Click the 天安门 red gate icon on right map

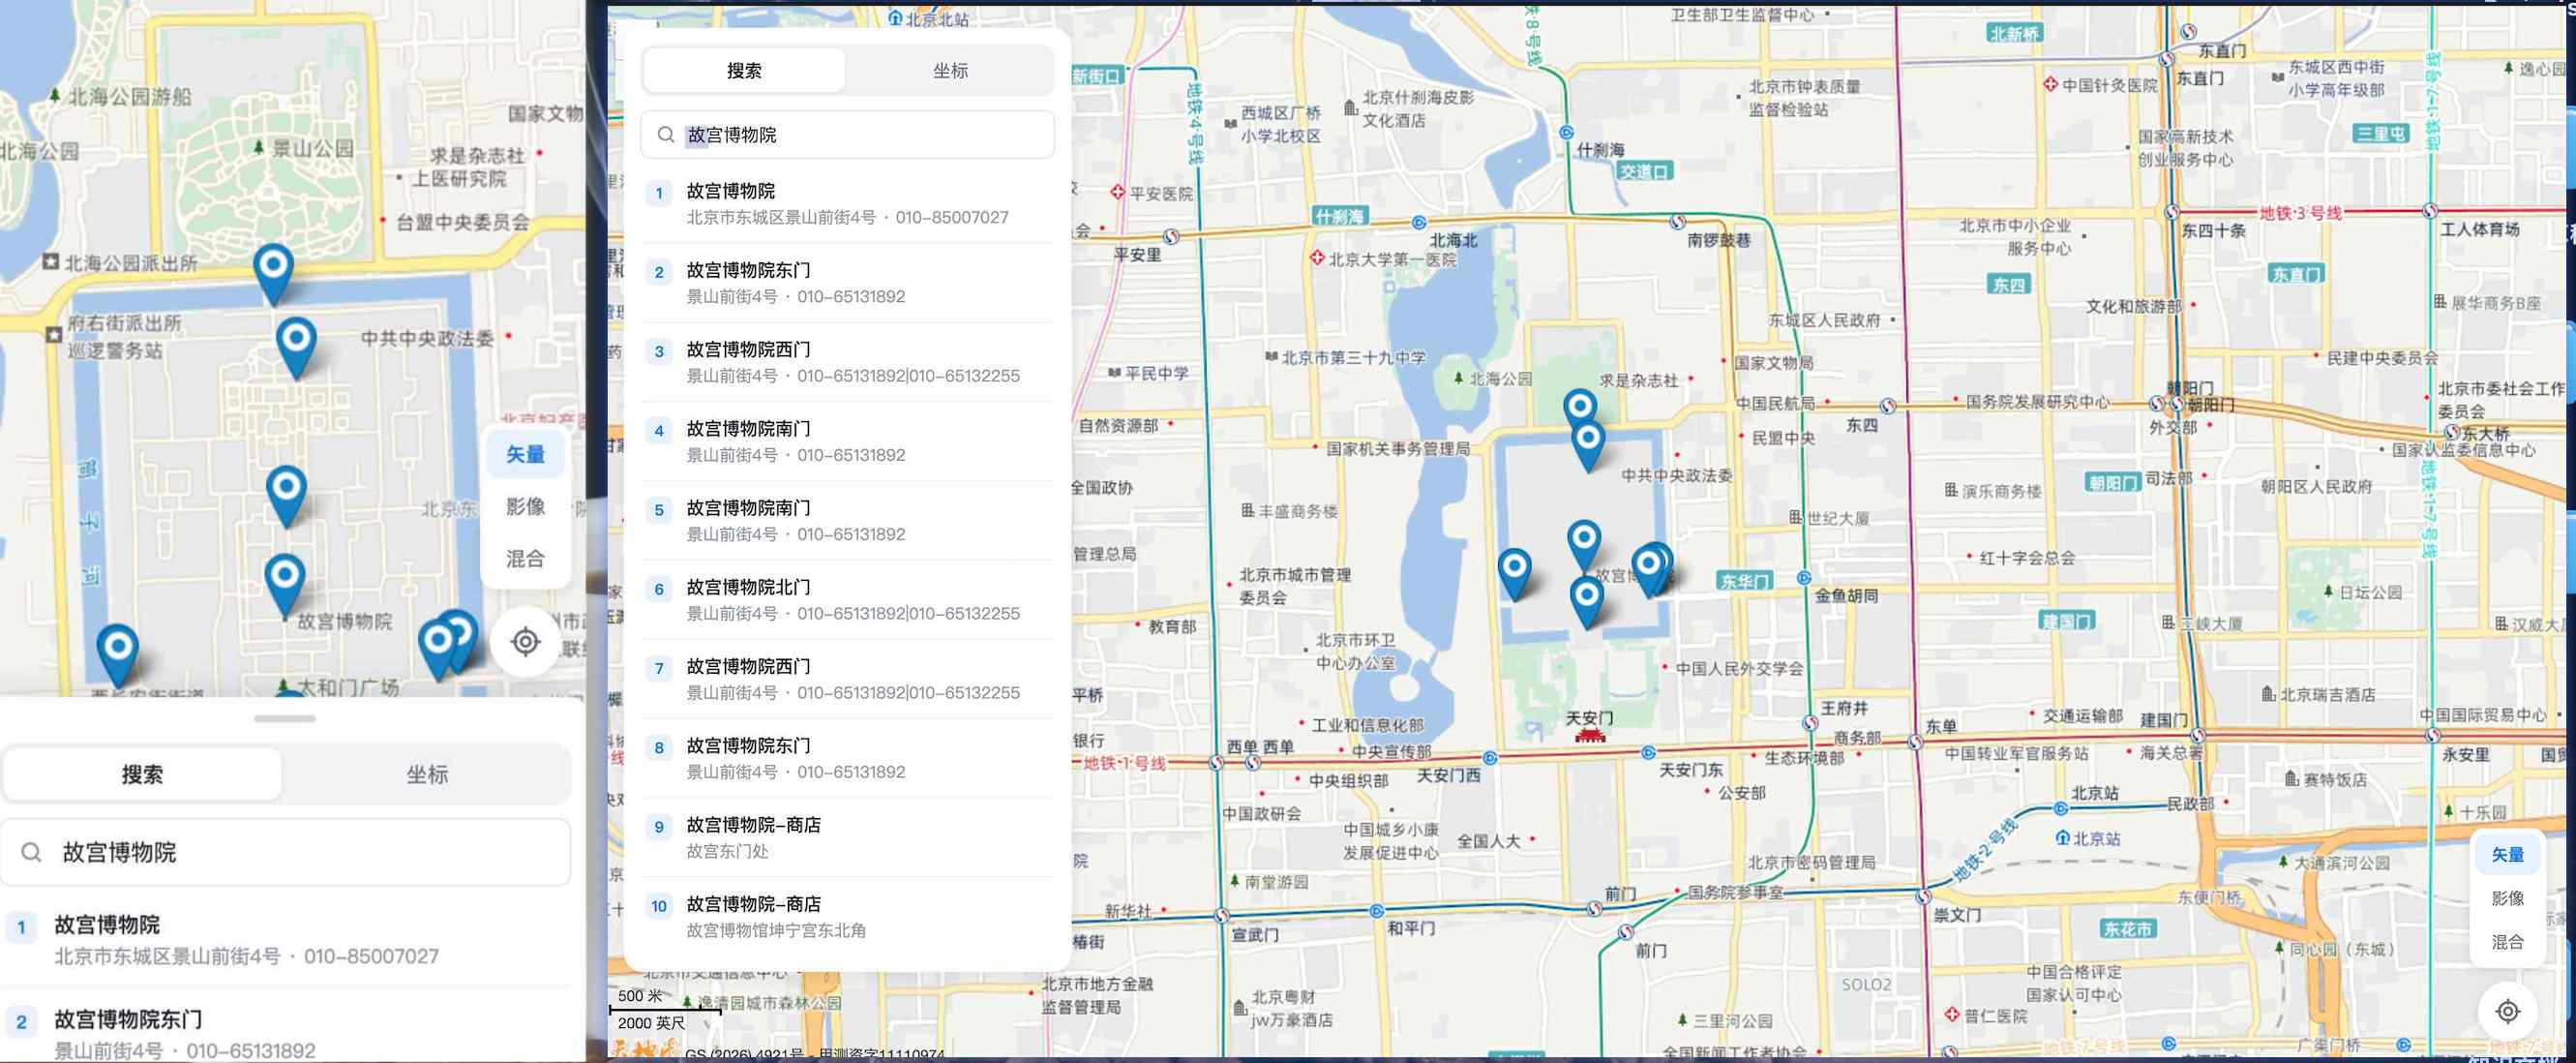[x=1589, y=735]
